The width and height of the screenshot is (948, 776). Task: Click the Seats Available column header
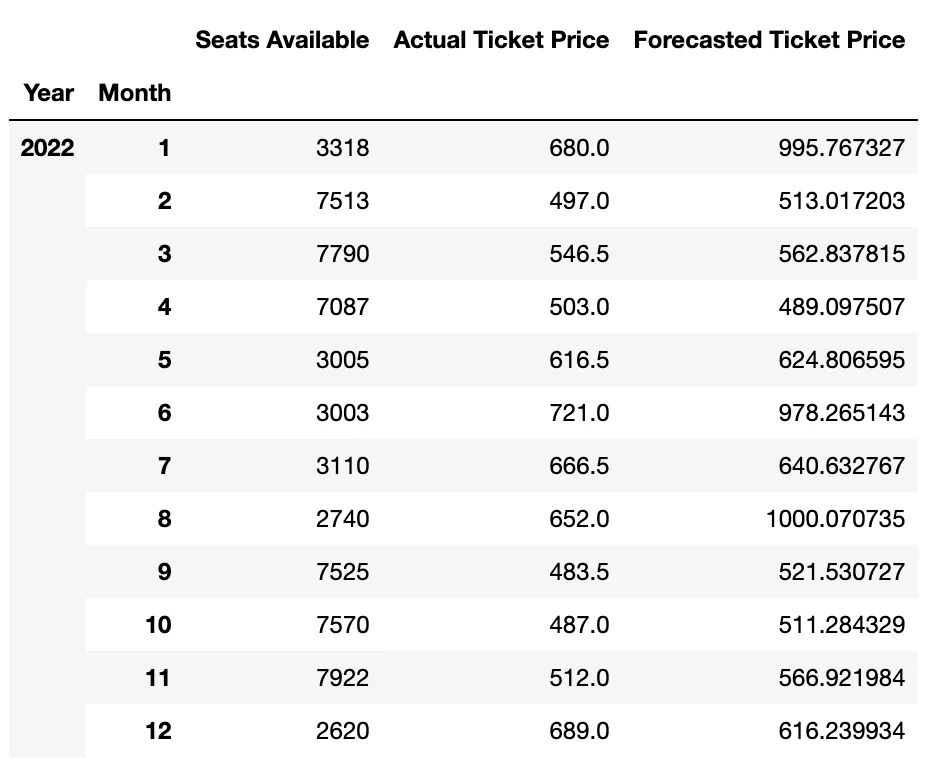[282, 40]
